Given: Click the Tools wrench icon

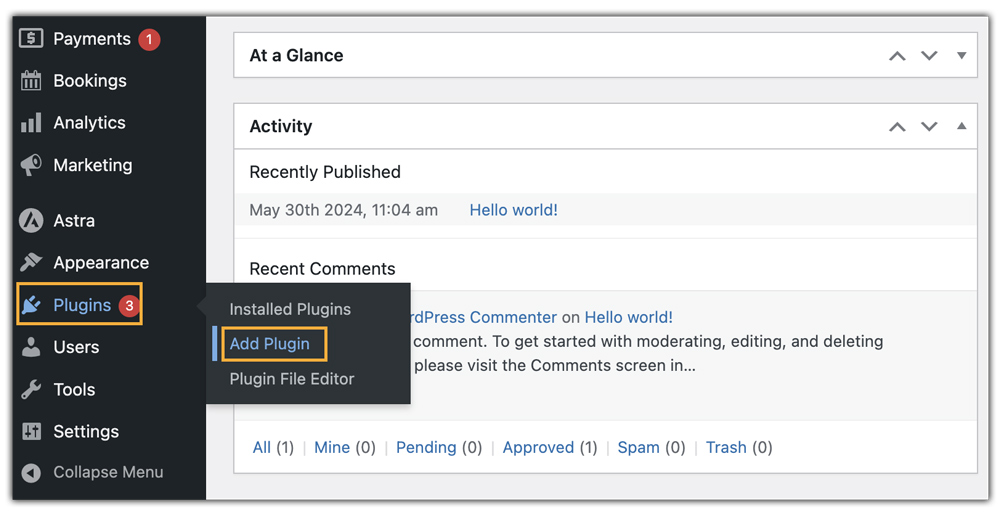Looking at the screenshot, I should pyautogui.click(x=31, y=389).
